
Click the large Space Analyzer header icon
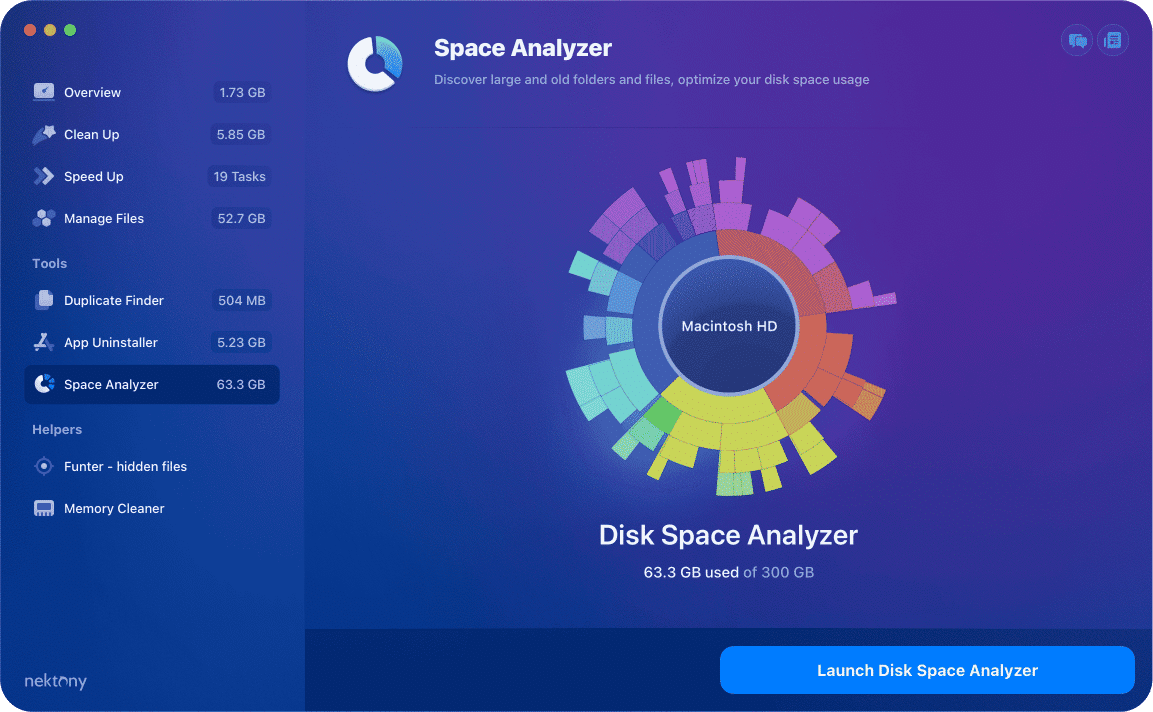pyautogui.click(x=375, y=64)
